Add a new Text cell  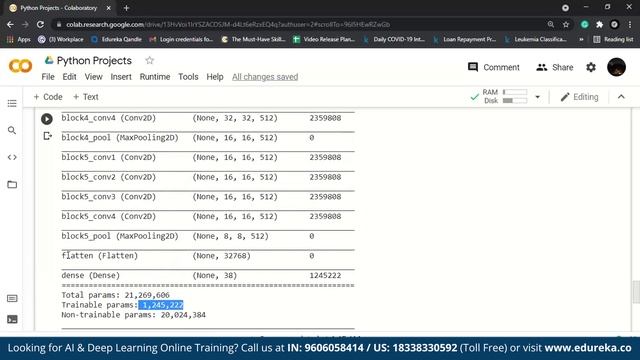86,97
